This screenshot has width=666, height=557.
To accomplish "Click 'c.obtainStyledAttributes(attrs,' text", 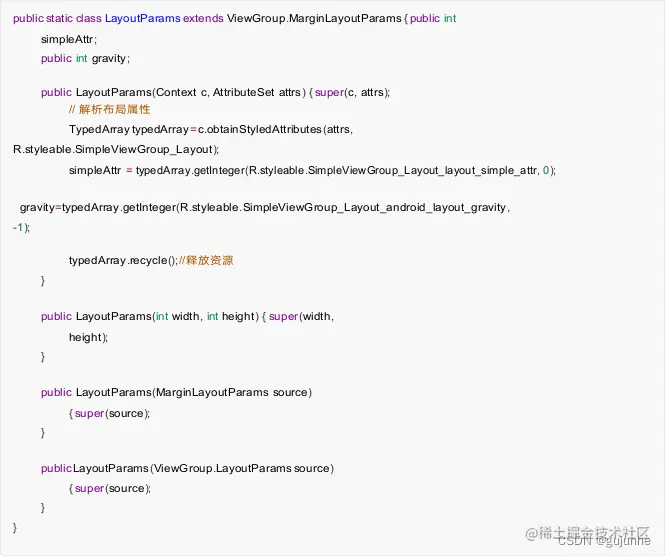I will (275, 129).
